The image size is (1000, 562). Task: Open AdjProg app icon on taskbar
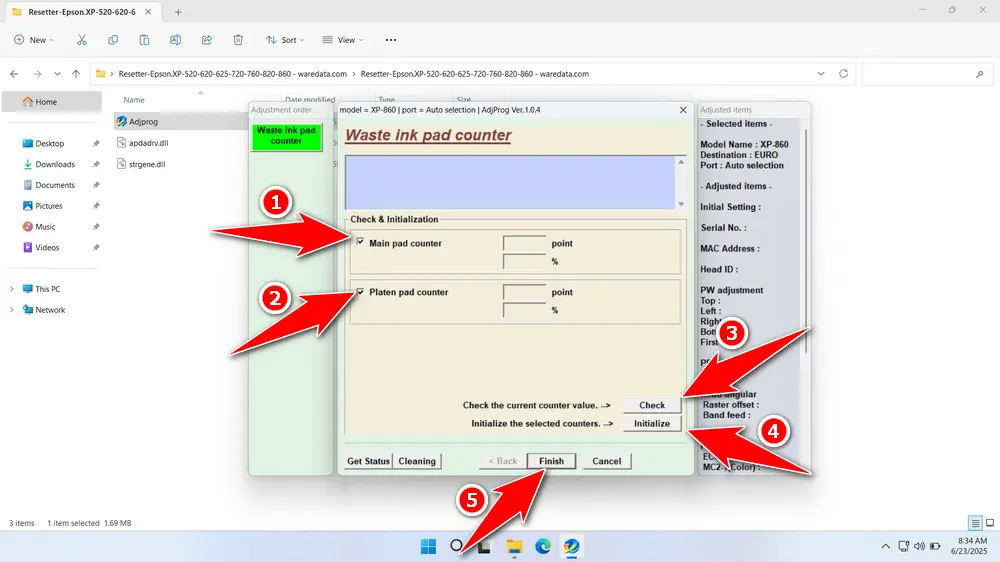tap(571, 546)
